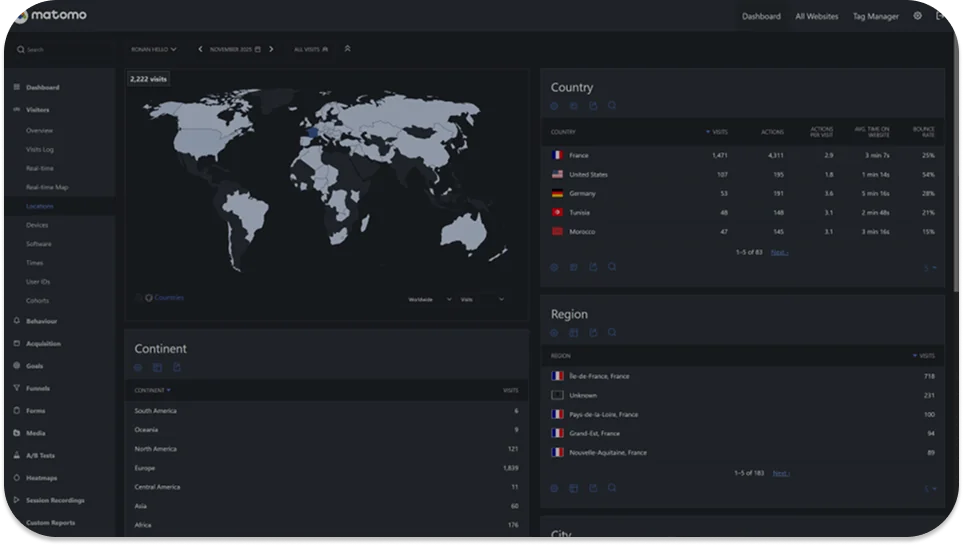The height and width of the screenshot is (545, 963).
Task: Open the Worldwide map region dropdown
Action: tap(430, 299)
